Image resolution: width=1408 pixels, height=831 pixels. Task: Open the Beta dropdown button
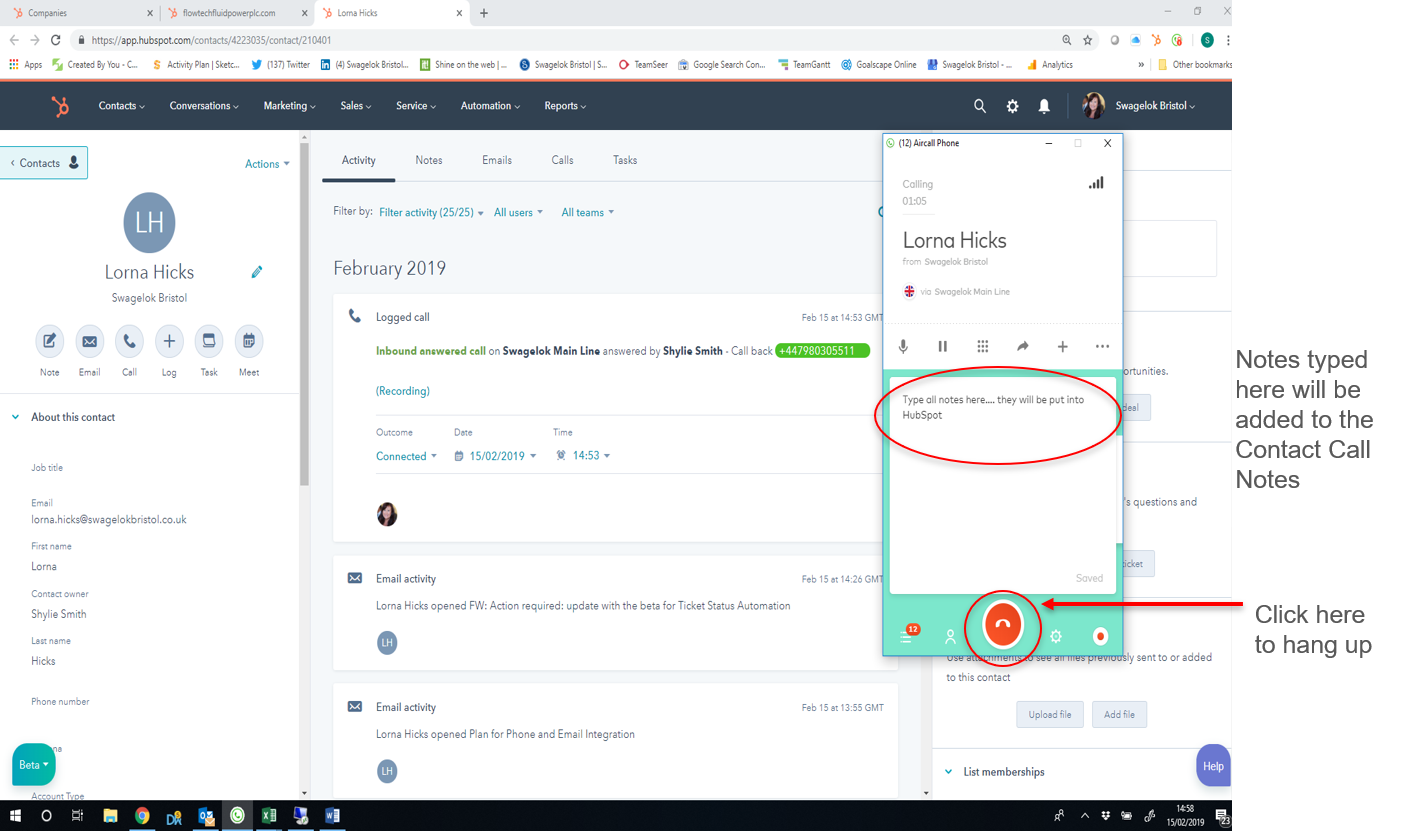(x=33, y=765)
